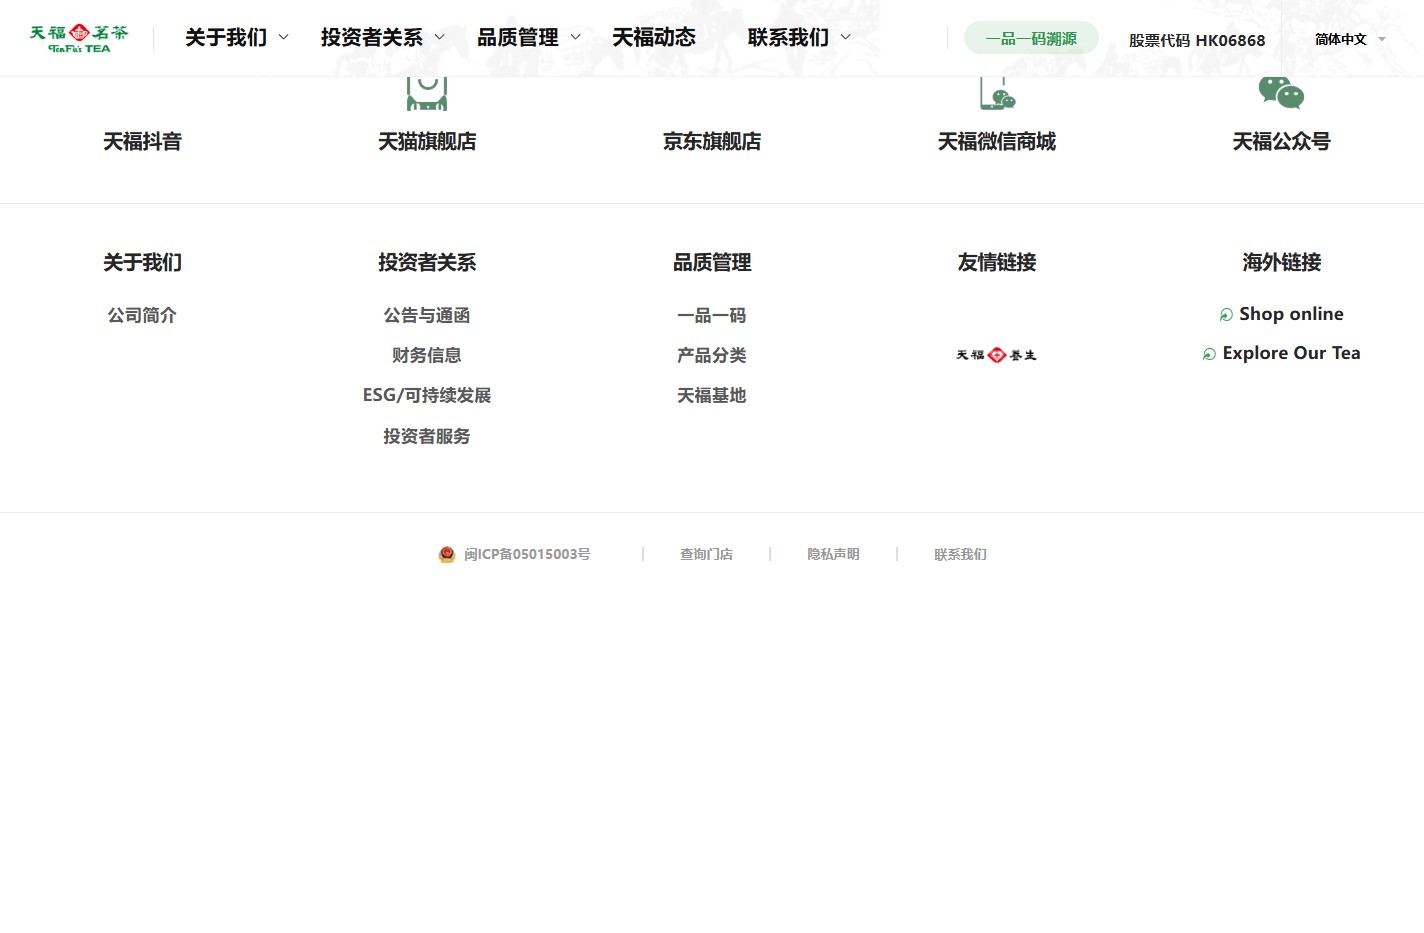This screenshot has width=1424, height=933.
Task: Open 公司简介 in the footer
Action: pos(142,315)
